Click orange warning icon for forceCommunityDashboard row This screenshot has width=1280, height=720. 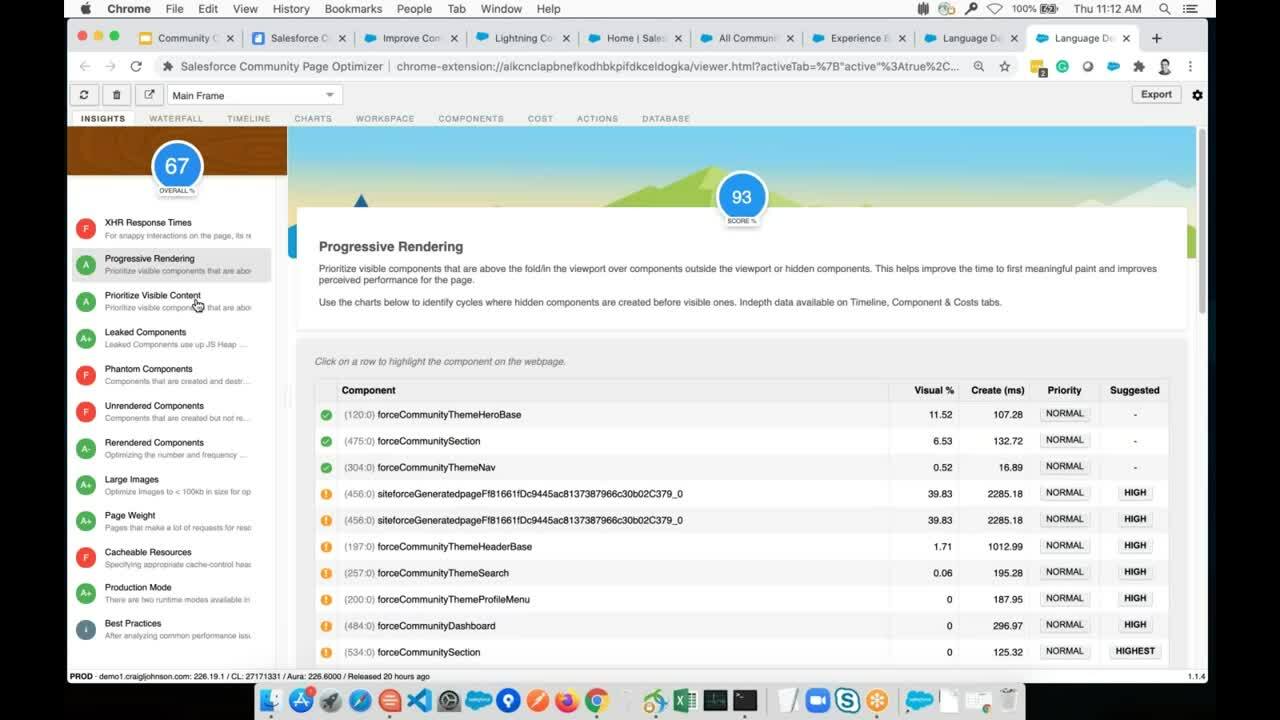326,626
